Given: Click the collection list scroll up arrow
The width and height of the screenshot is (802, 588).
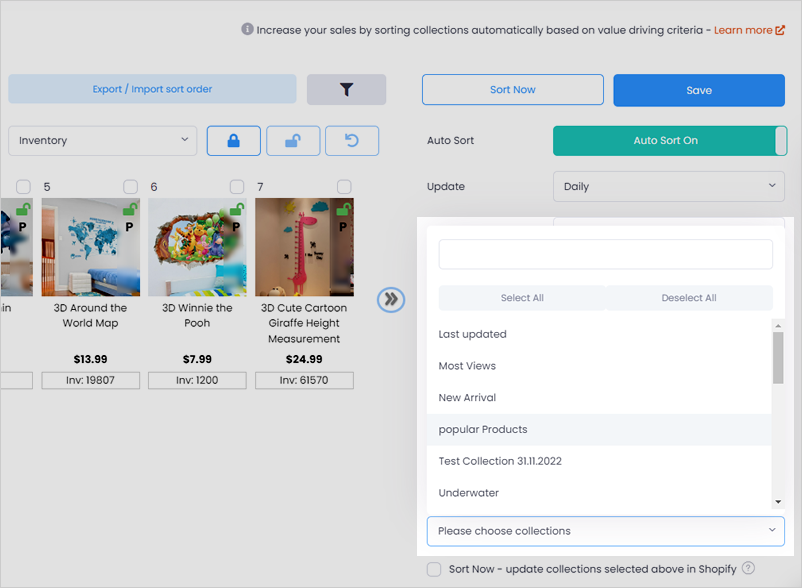Looking at the screenshot, I should coord(778,326).
